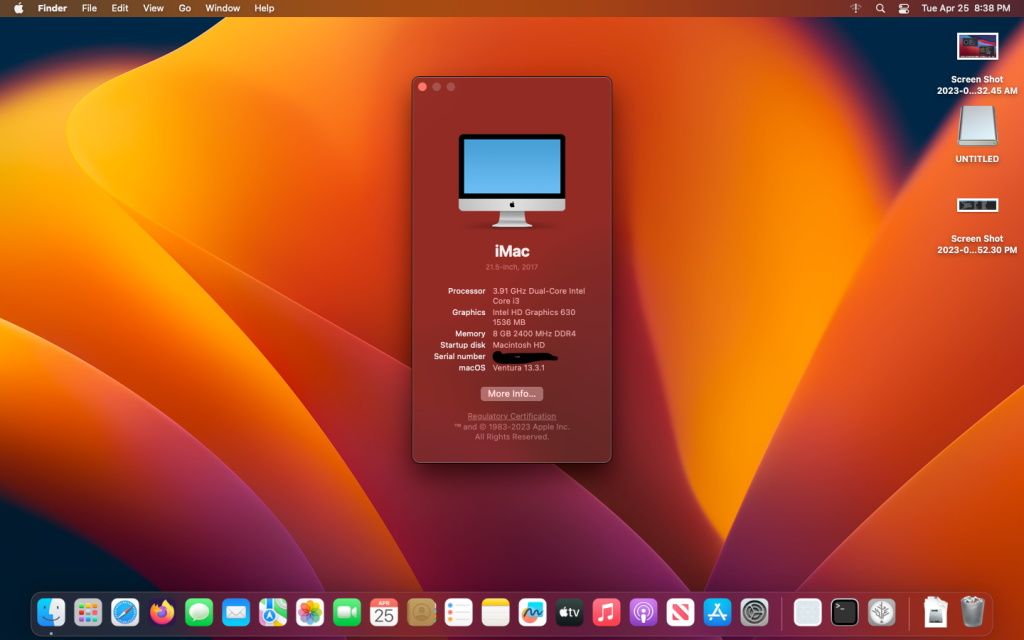Open the Window menu
The image size is (1024, 640).
[x=222, y=8]
